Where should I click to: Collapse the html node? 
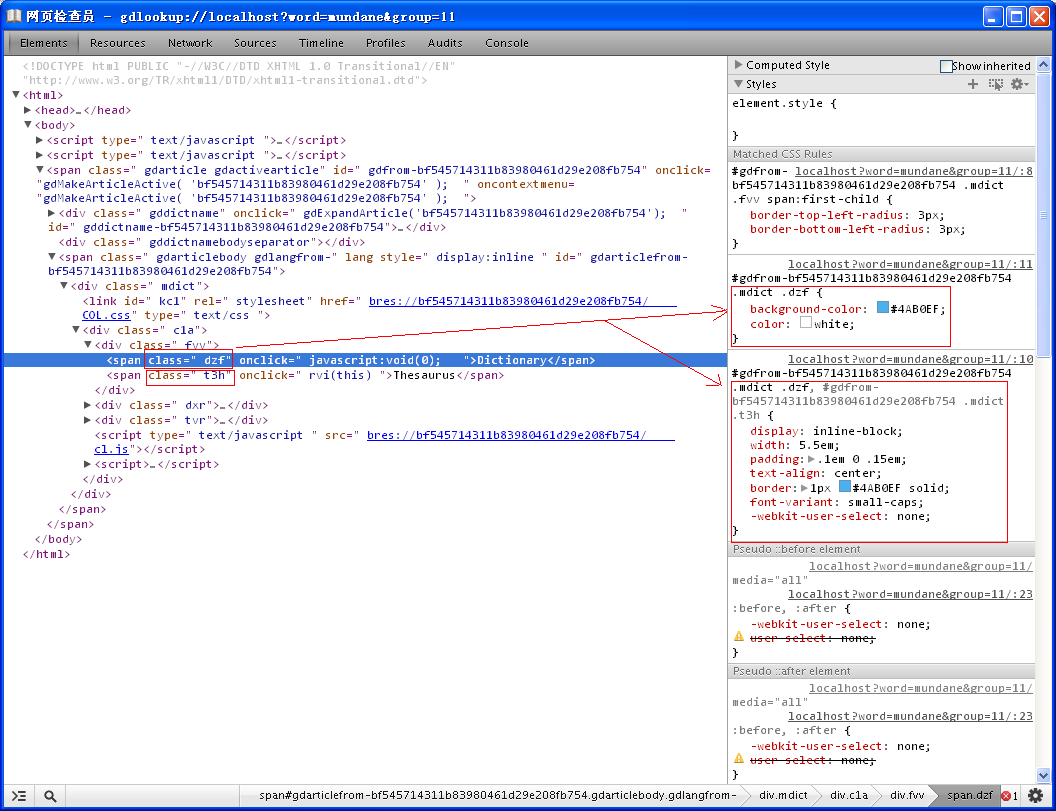[x=16, y=95]
